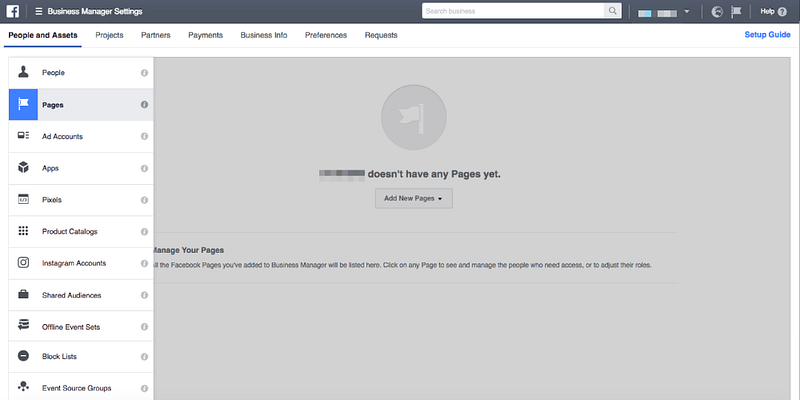Show info tooltip for Event Source Groups
This screenshot has width=800, height=400.
pyautogui.click(x=144, y=388)
